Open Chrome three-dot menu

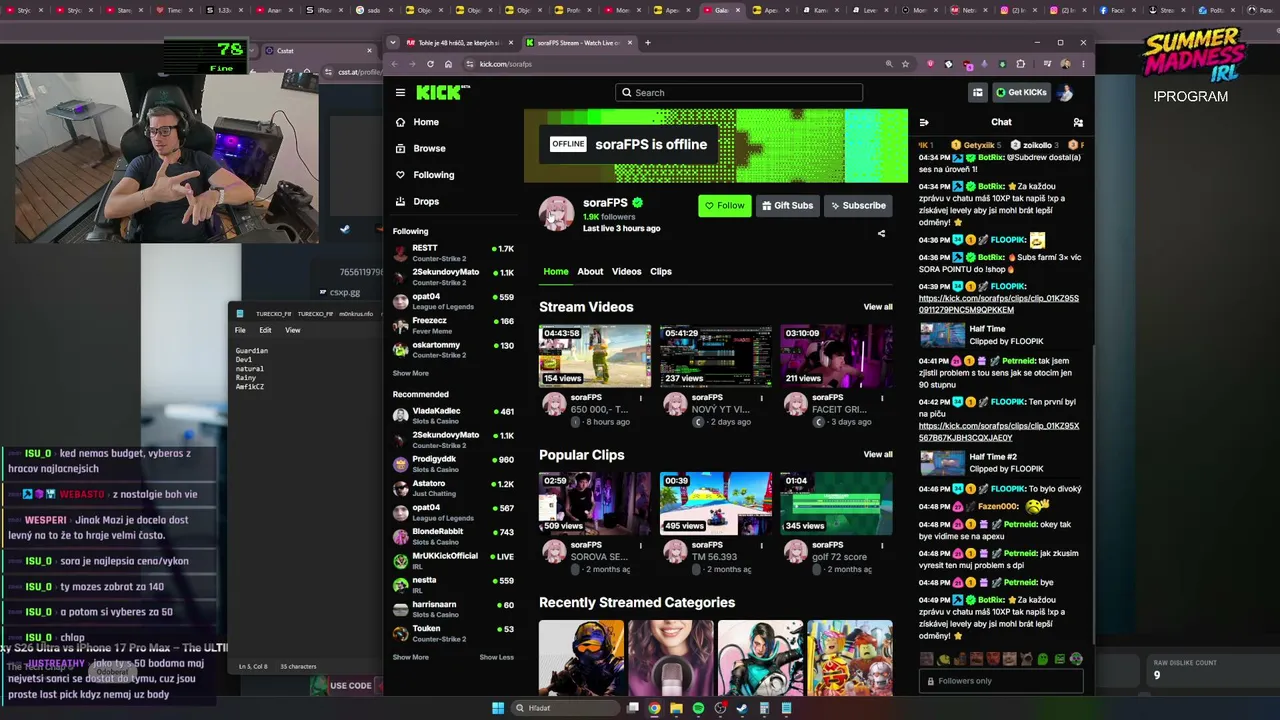click(1083, 64)
